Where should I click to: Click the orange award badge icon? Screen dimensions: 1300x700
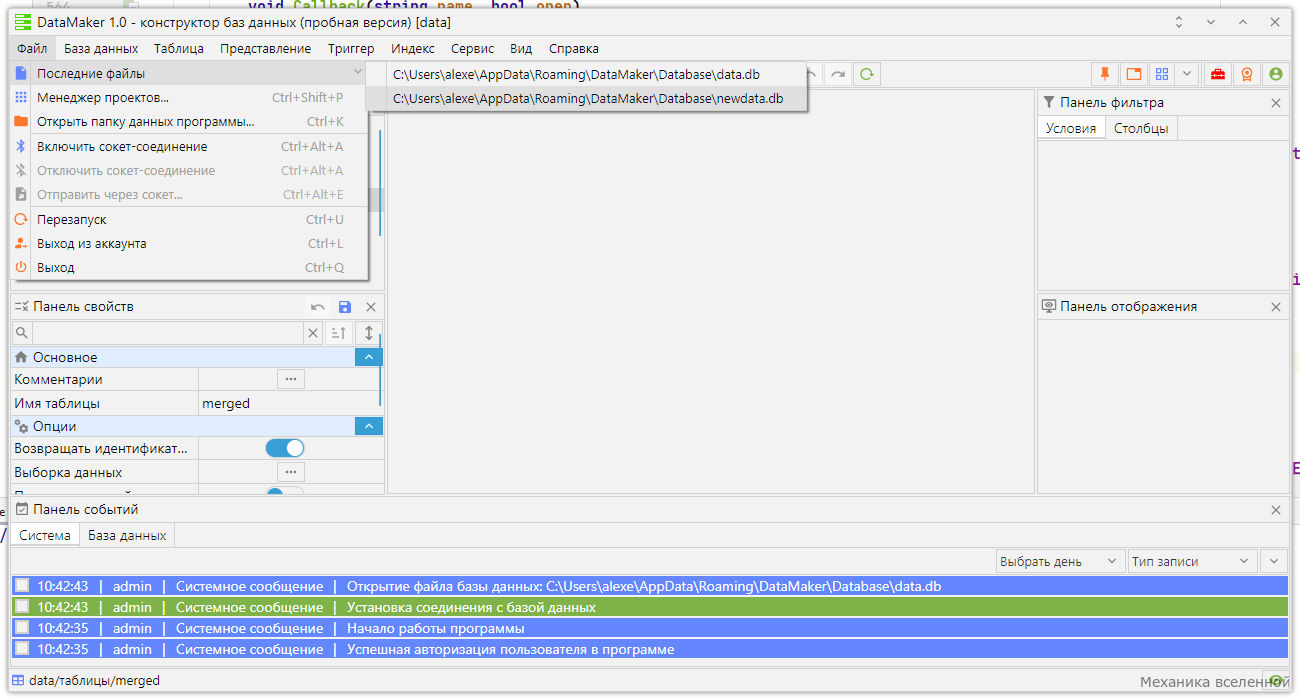click(1247, 74)
